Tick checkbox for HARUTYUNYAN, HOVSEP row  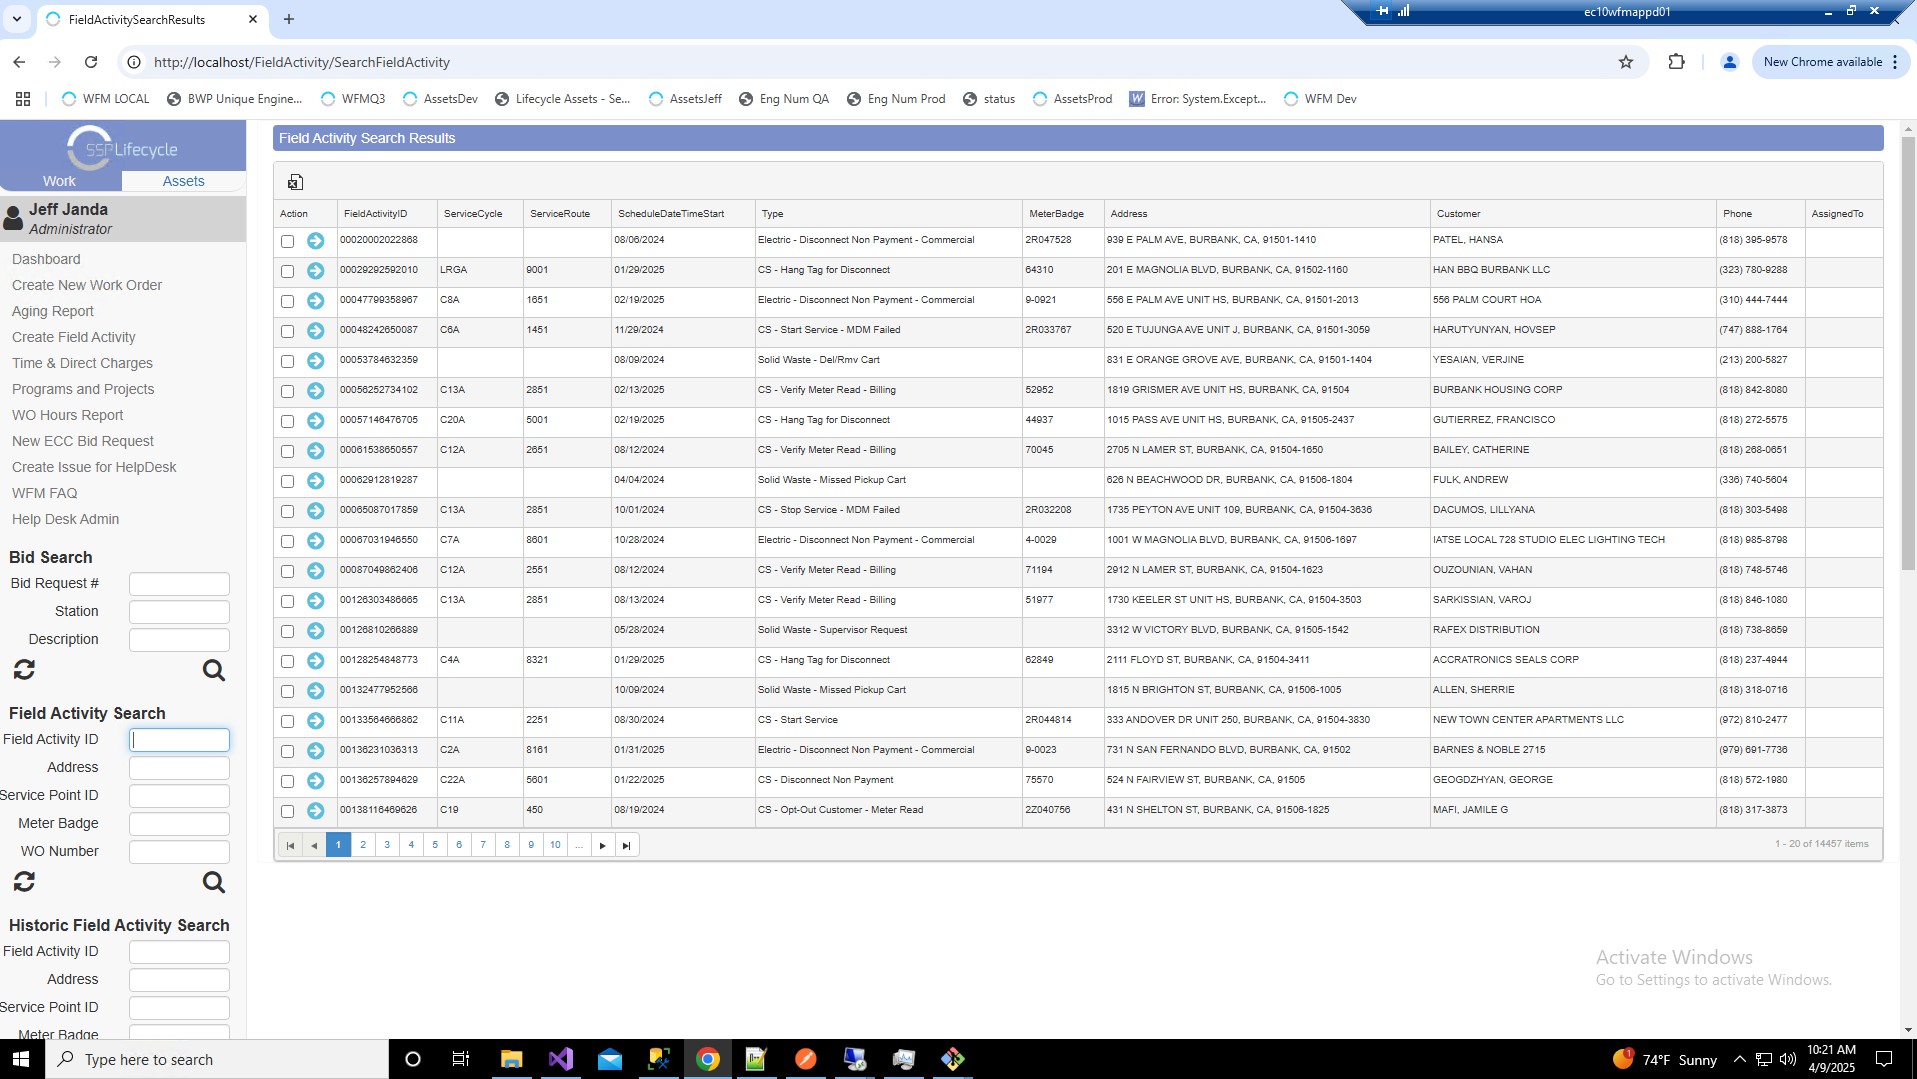[x=288, y=331]
